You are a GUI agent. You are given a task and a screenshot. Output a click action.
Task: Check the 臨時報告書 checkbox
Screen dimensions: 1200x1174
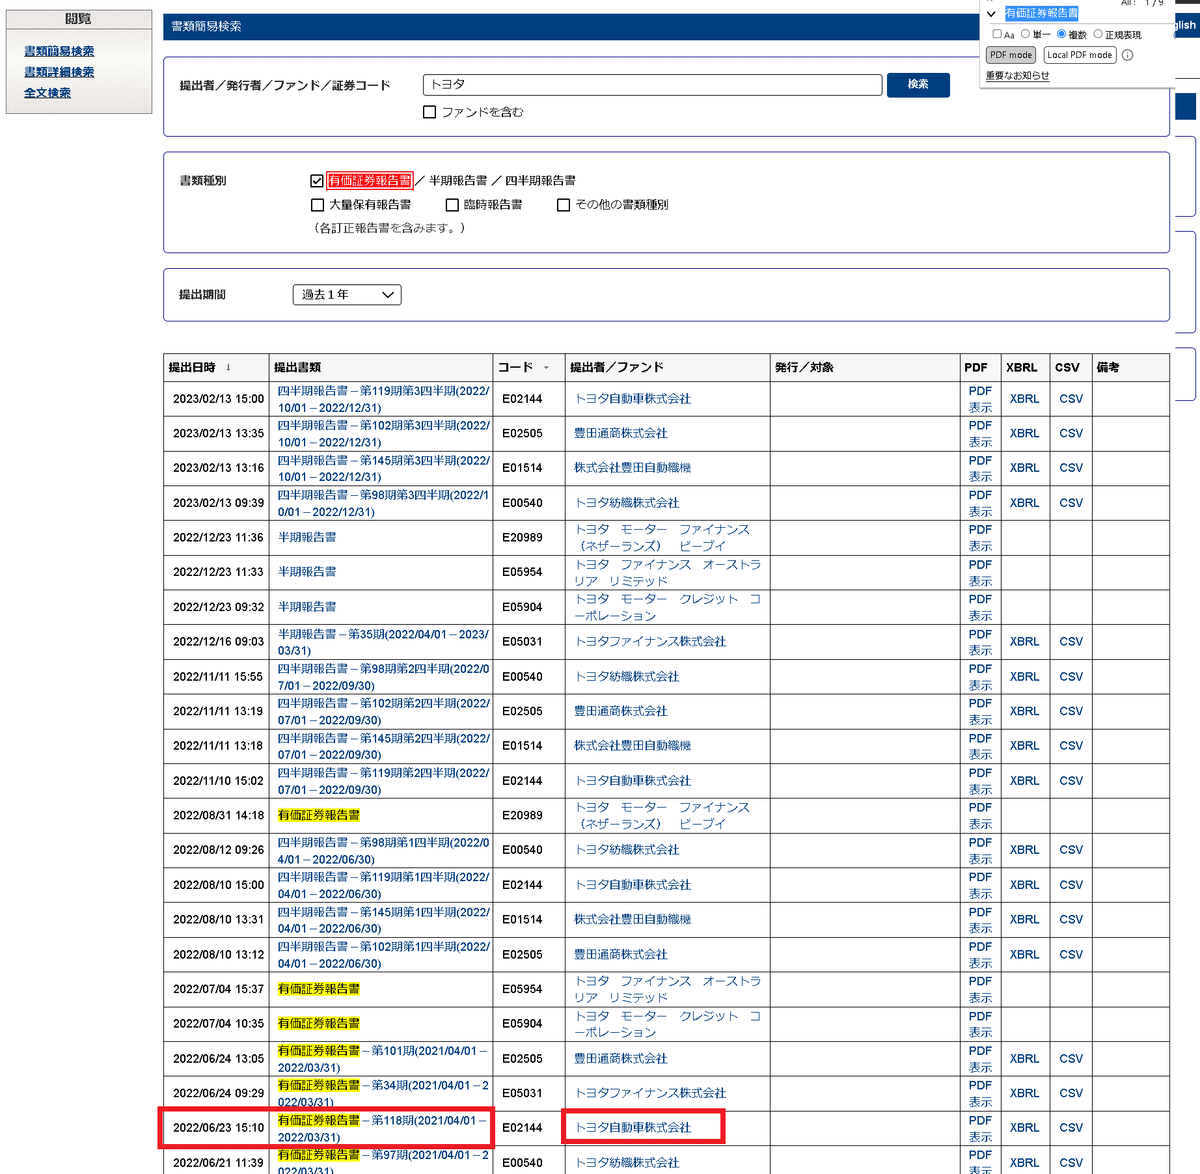coord(452,205)
